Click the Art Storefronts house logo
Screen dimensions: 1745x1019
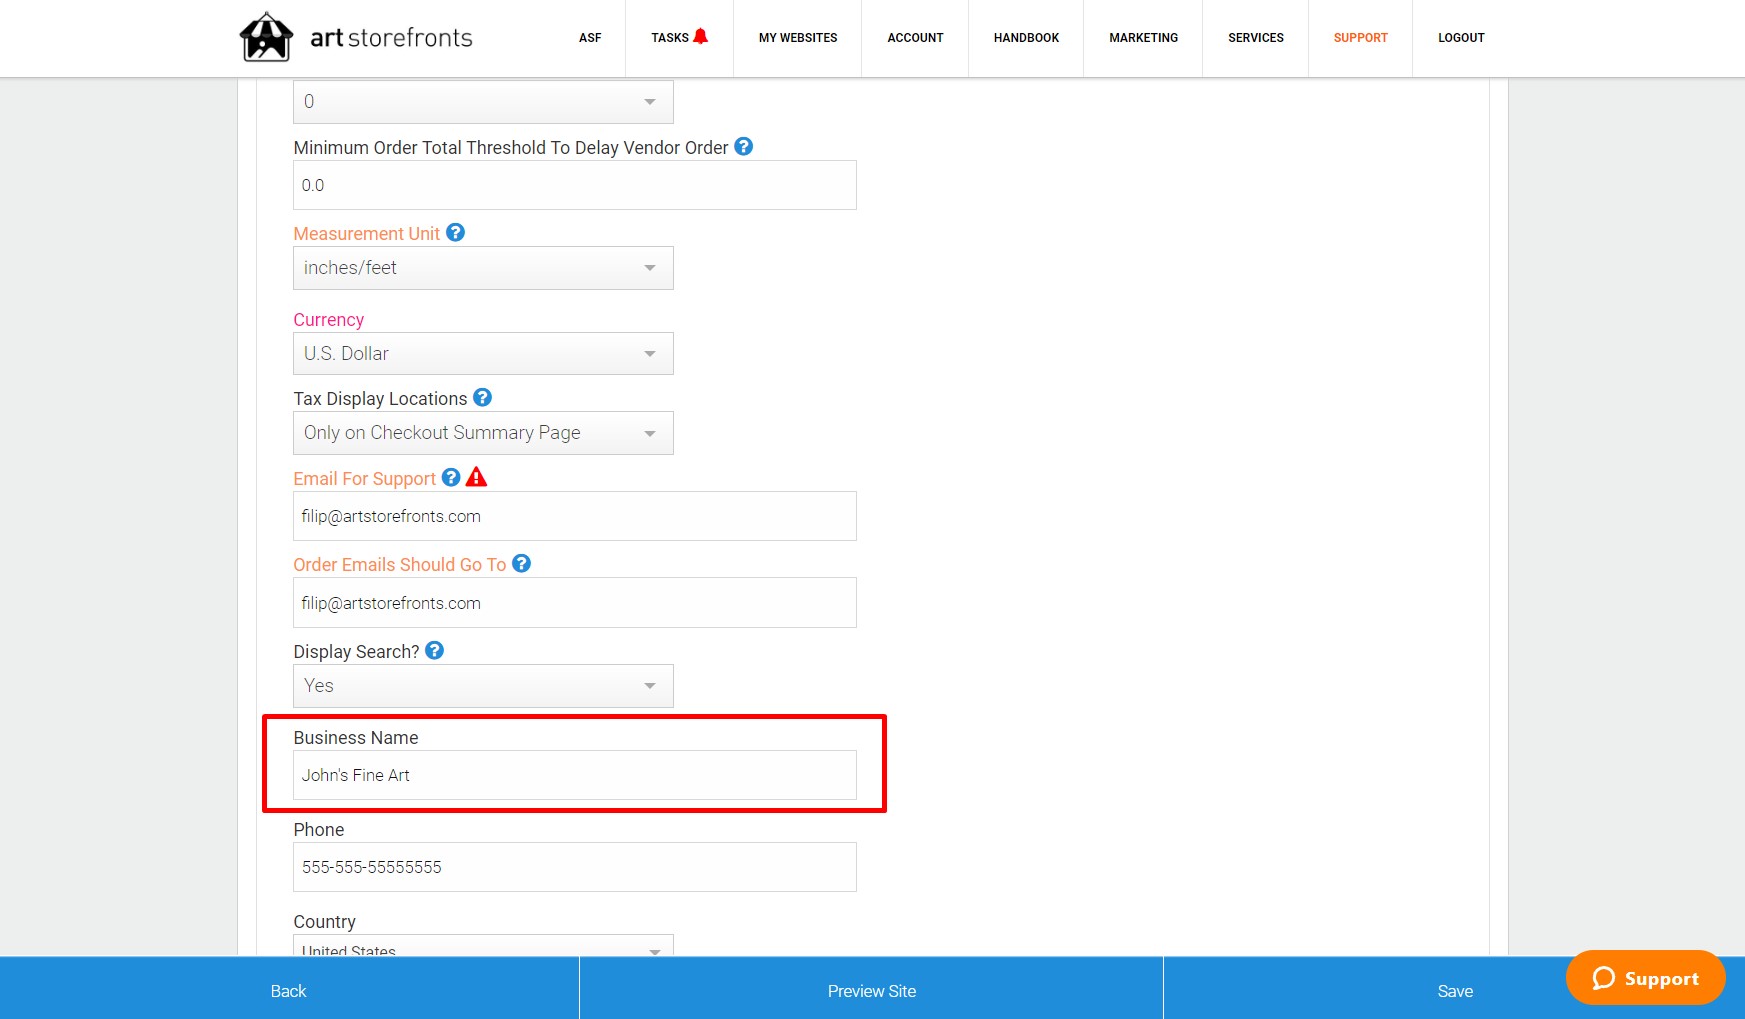[x=266, y=36]
